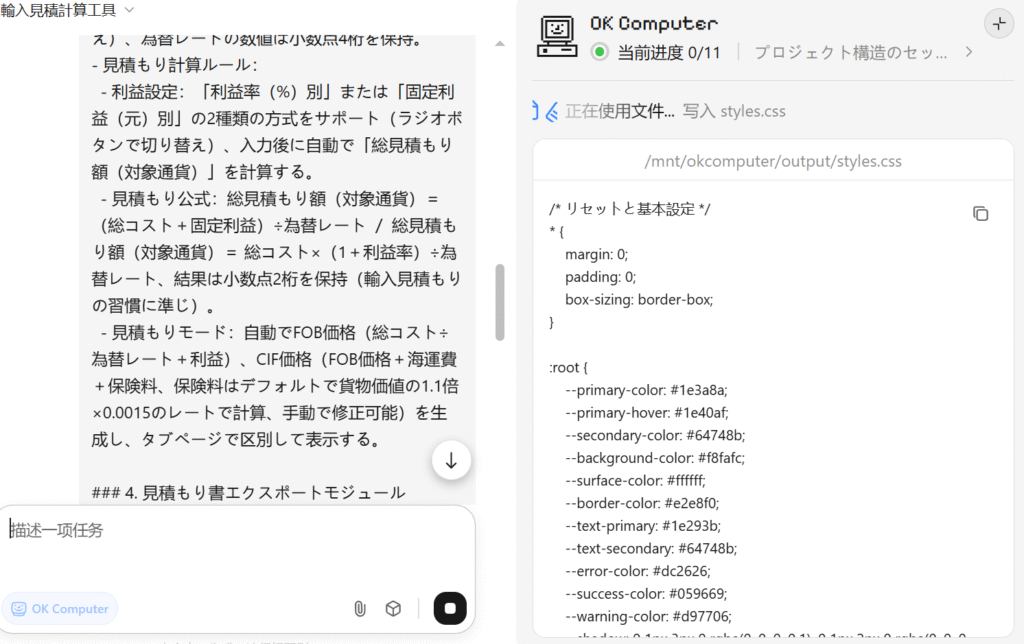This screenshot has height=644, width=1024.
Task: Select the /mnt/okcomputer/output/styles.css file header
Action: point(773,161)
